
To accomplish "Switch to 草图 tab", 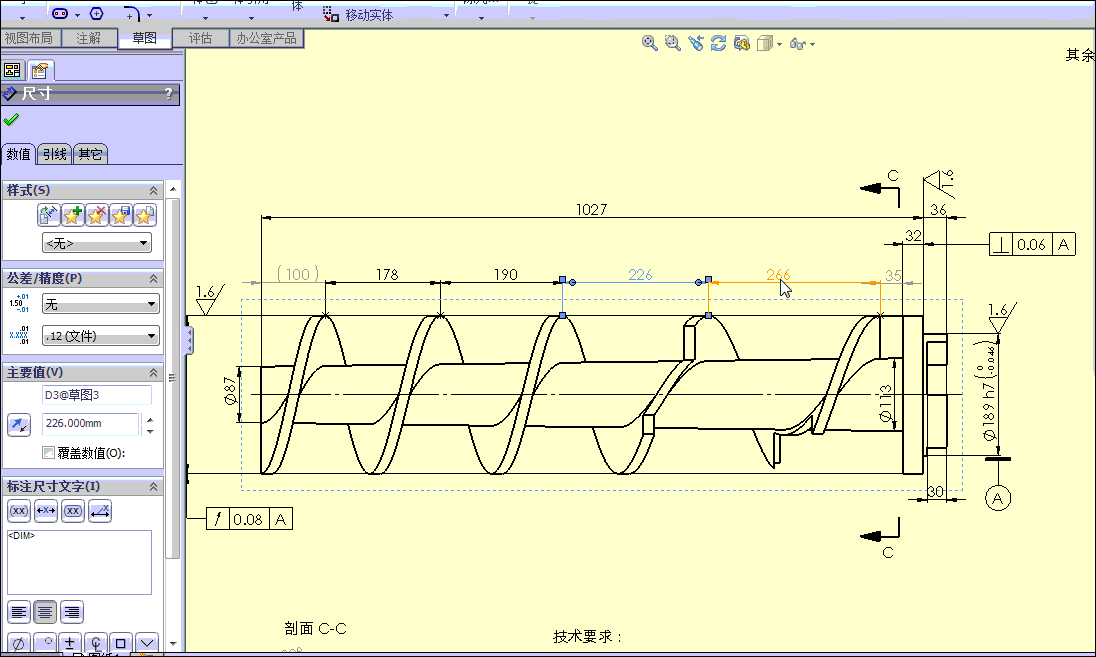I will pyautogui.click(x=145, y=38).
